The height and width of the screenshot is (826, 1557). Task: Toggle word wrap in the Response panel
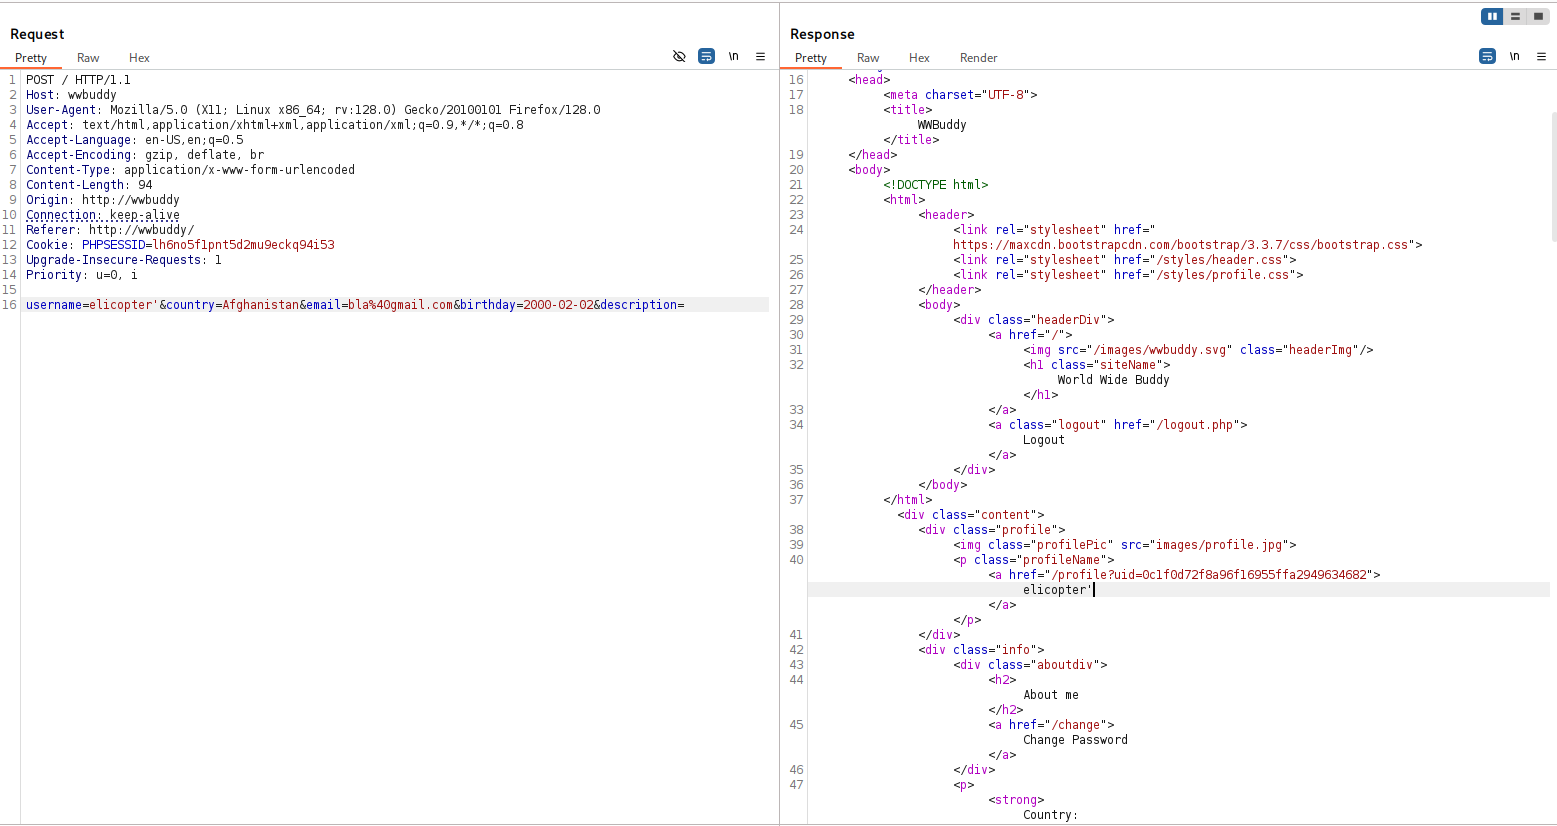(1487, 57)
